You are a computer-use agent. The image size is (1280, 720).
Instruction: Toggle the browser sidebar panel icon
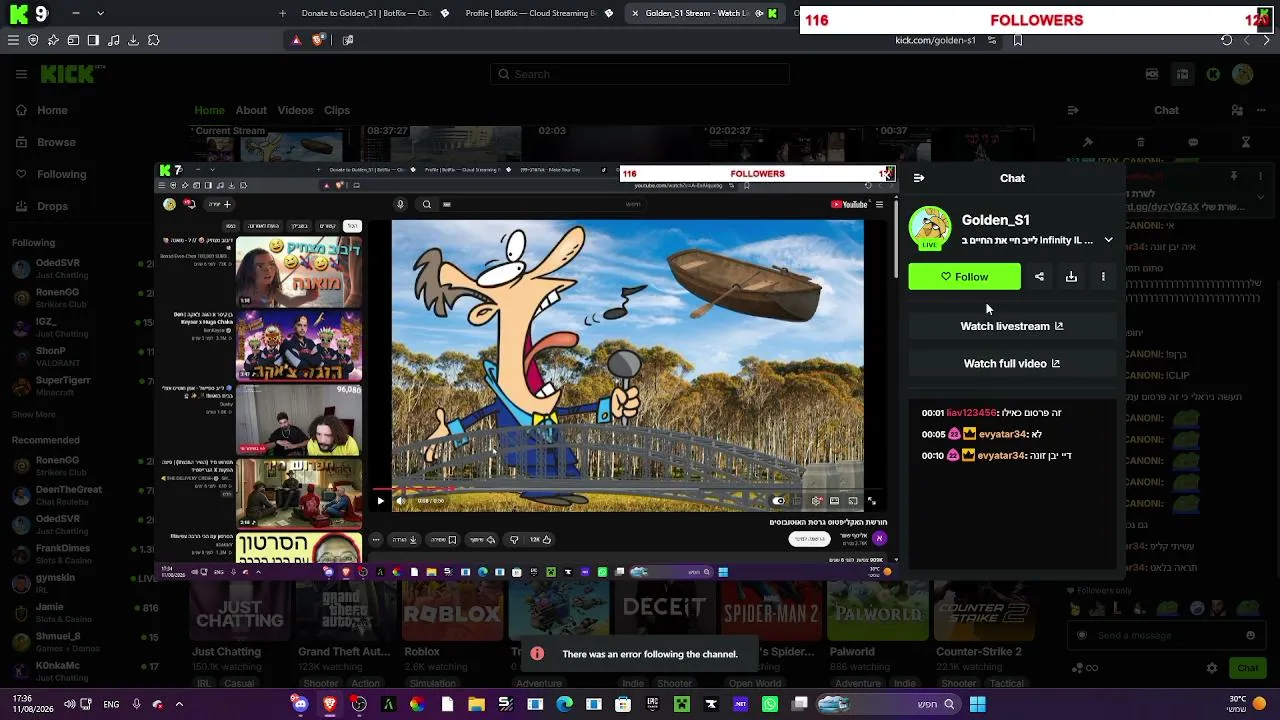(x=93, y=40)
